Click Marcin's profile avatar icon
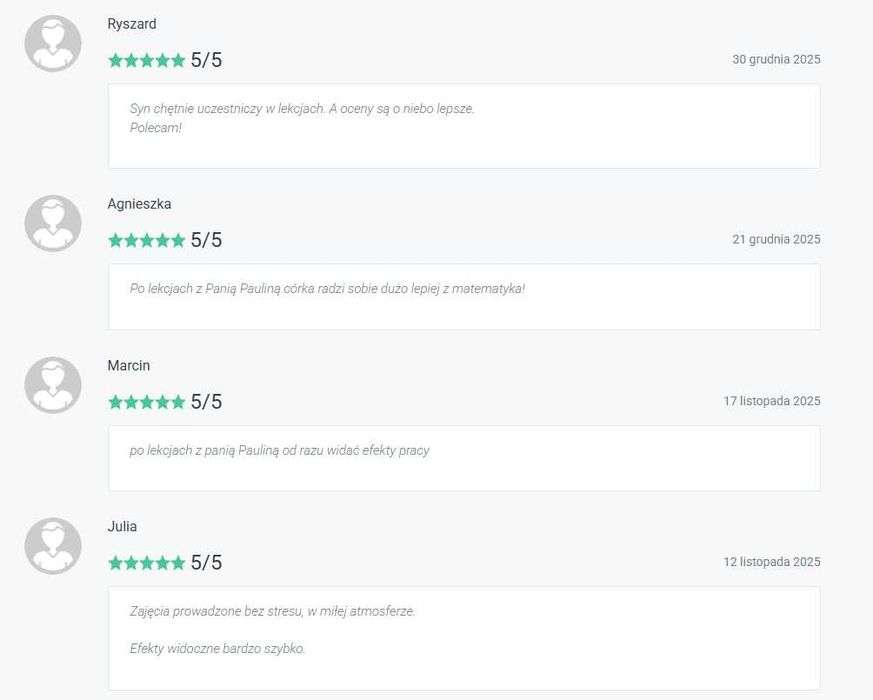 52,385
